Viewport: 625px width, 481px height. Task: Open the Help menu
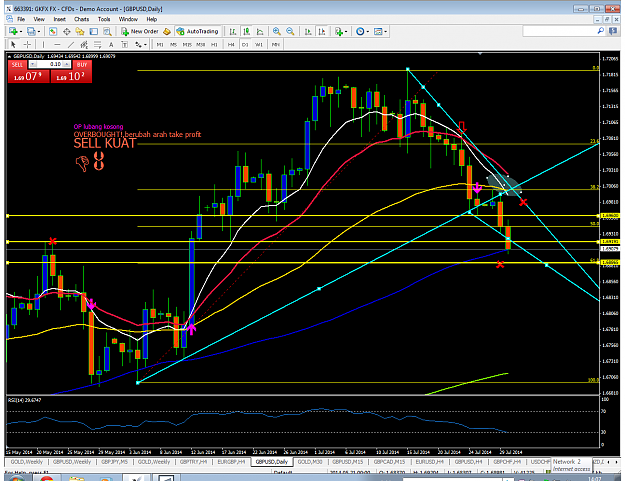click(151, 19)
